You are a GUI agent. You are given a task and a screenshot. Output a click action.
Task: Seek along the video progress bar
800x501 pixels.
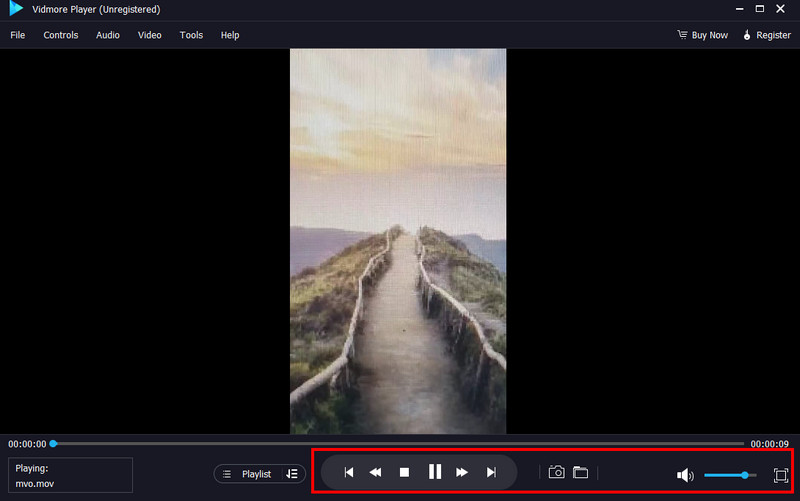(x=398, y=443)
